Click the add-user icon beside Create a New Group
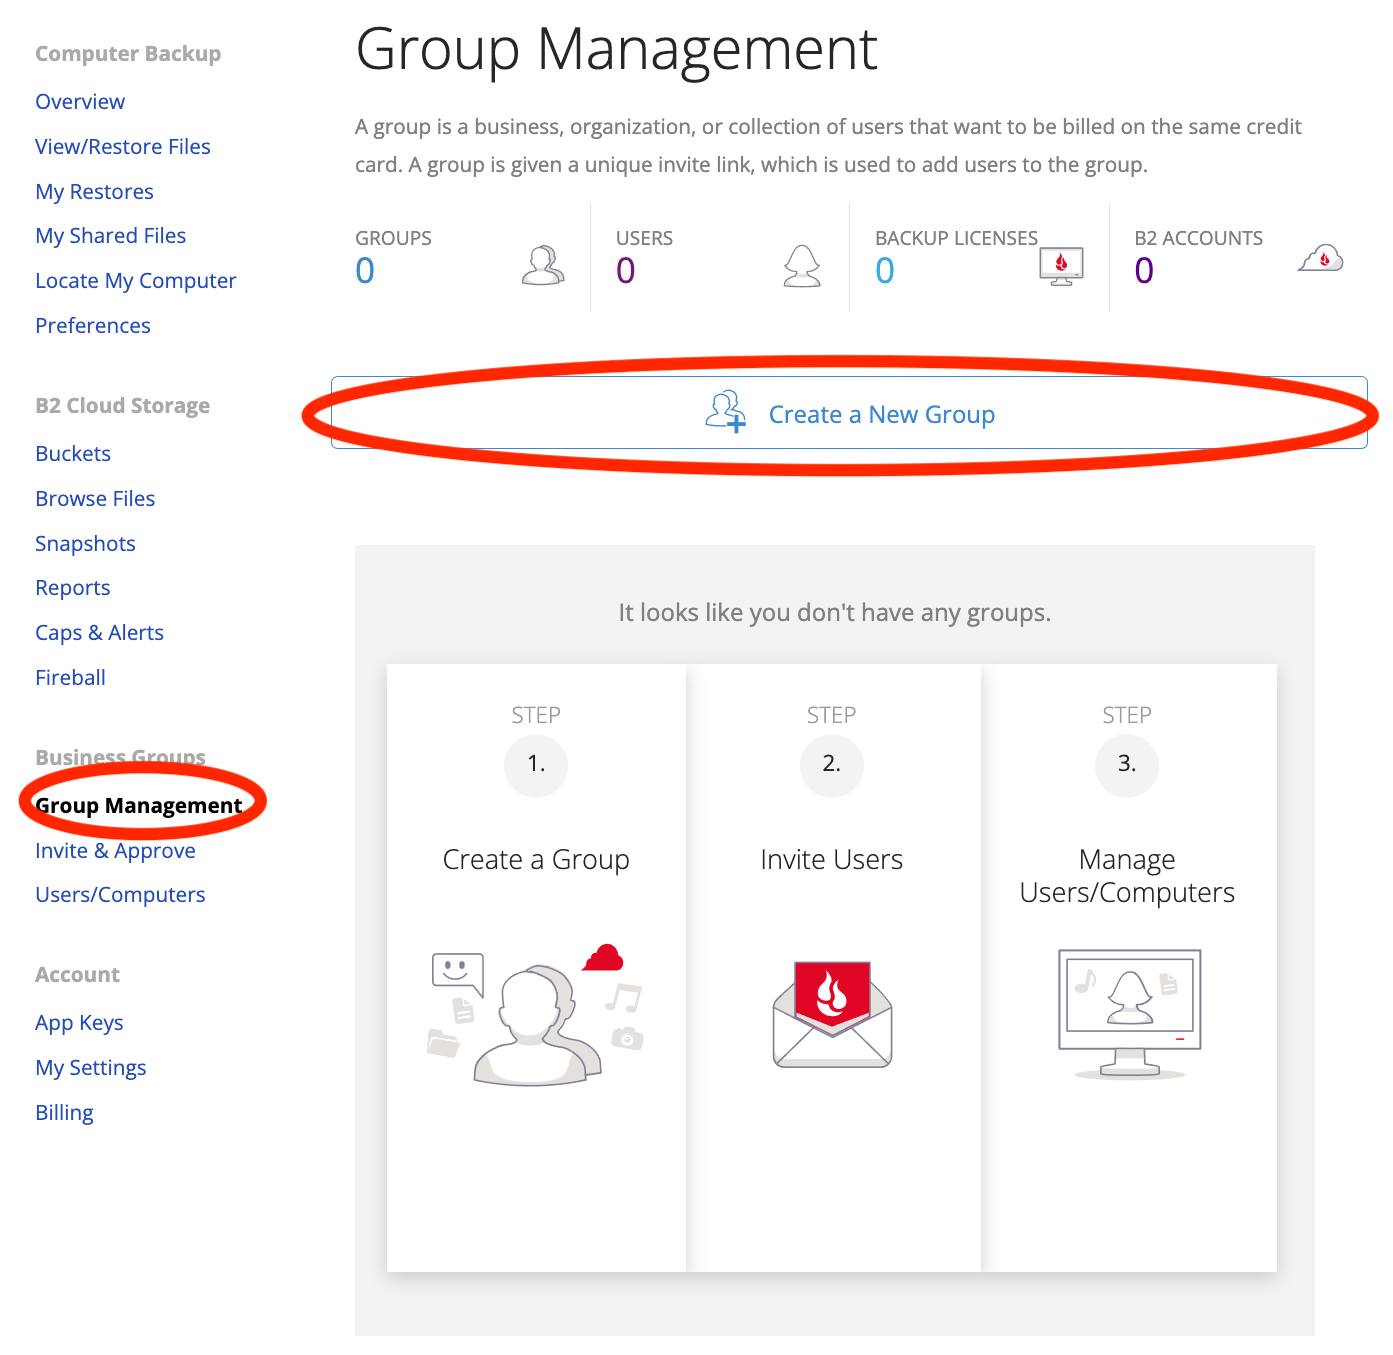 pyautogui.click(x=726, y=411)
